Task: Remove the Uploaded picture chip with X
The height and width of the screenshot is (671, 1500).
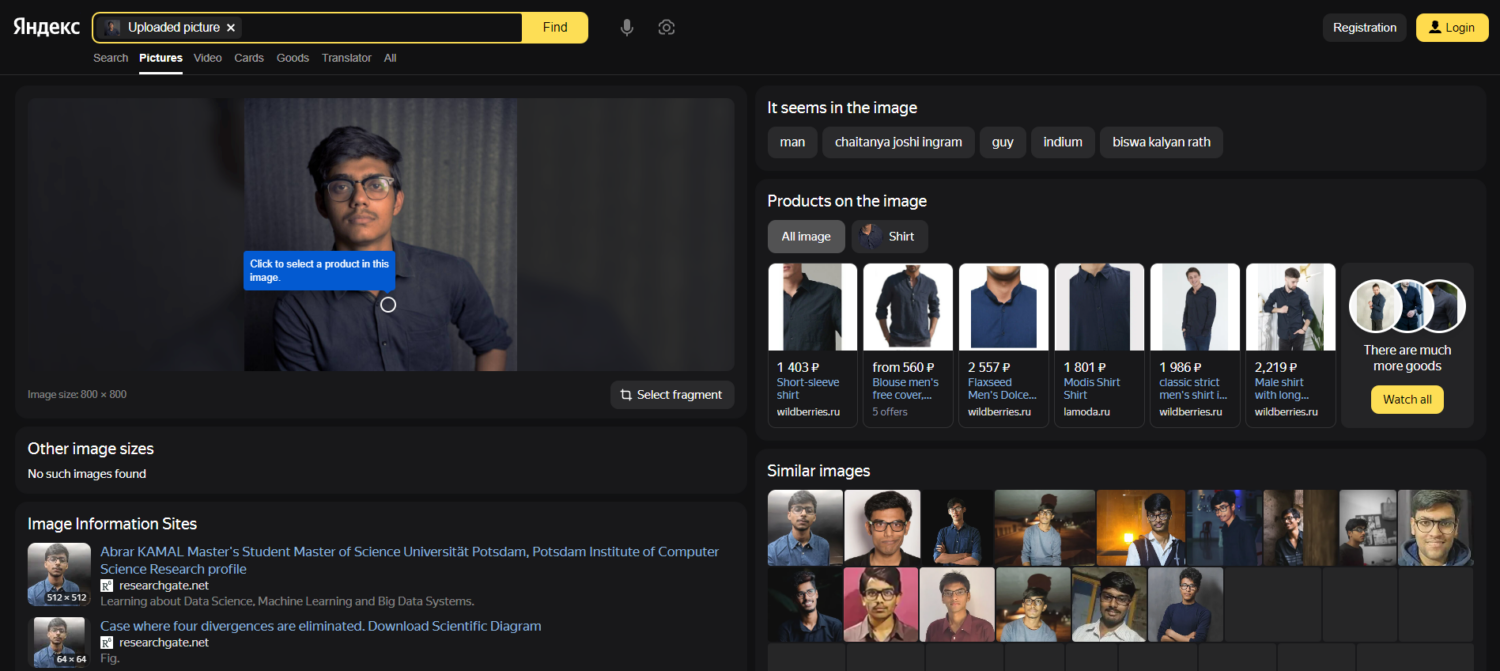Action: [231, 28]
